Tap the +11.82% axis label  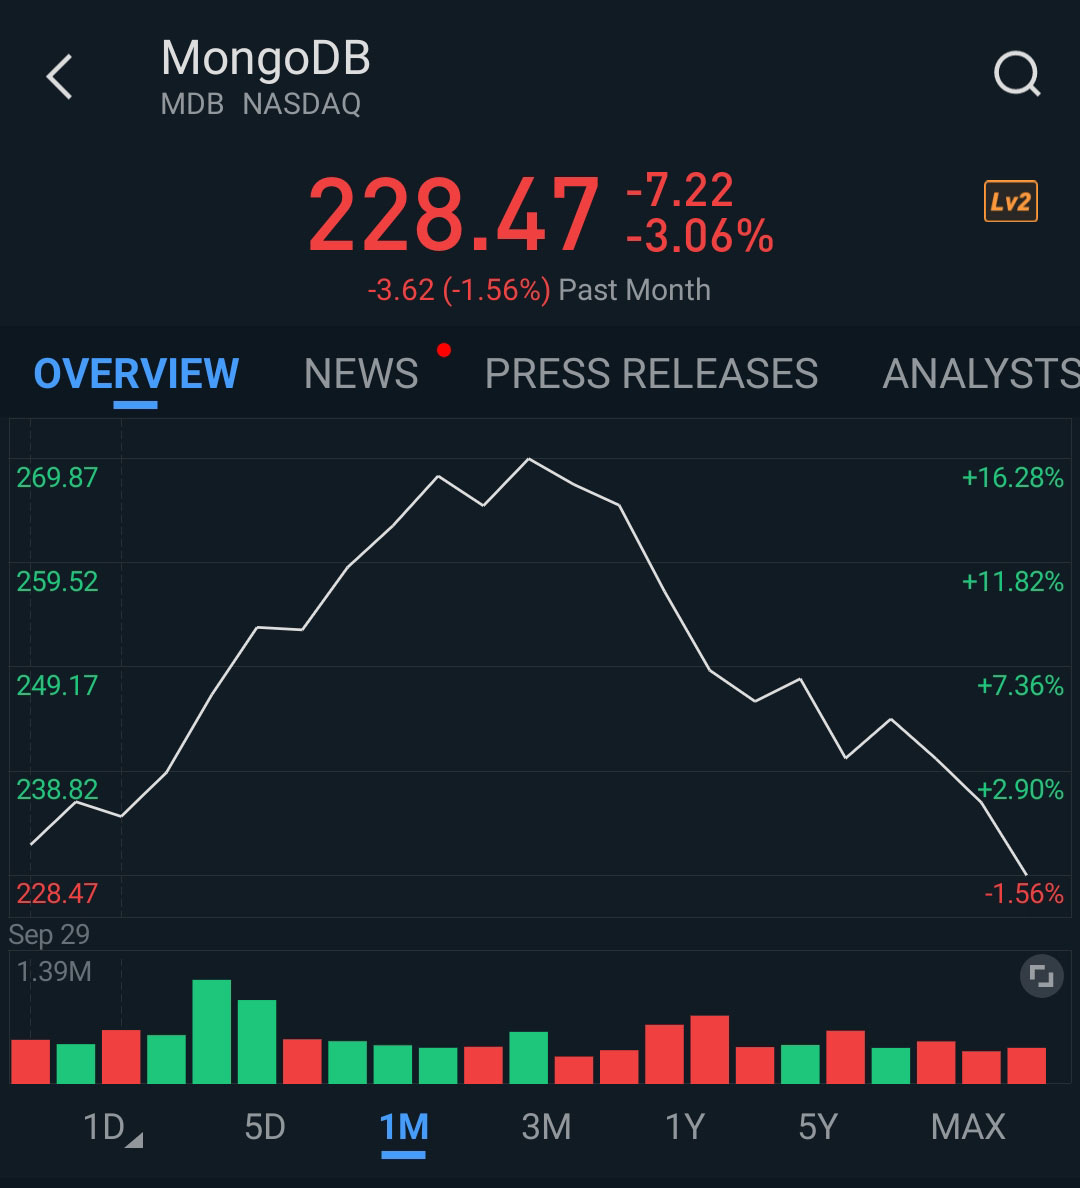(1013, 582)
